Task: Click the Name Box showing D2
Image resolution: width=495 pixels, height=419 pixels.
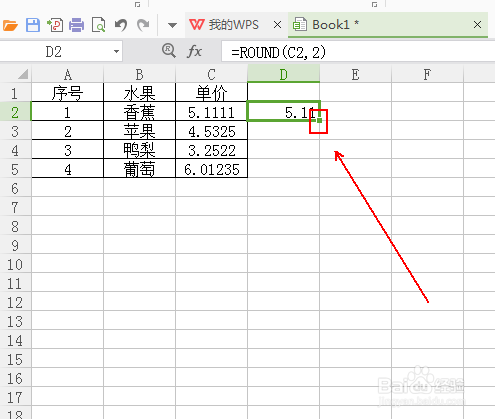Action: tap(55, 52)
